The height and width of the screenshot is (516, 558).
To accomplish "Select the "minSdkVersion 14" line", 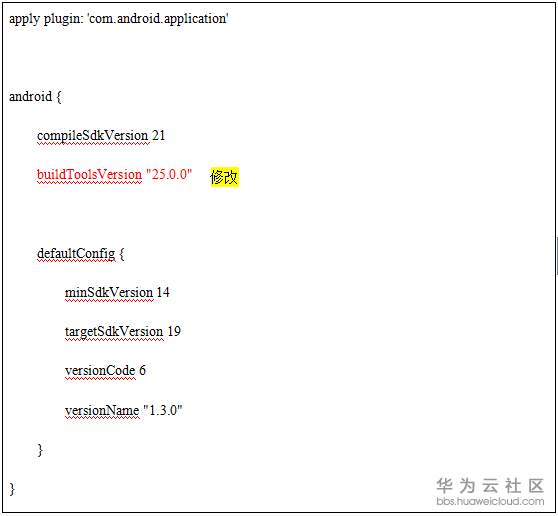I will (117, 293).
